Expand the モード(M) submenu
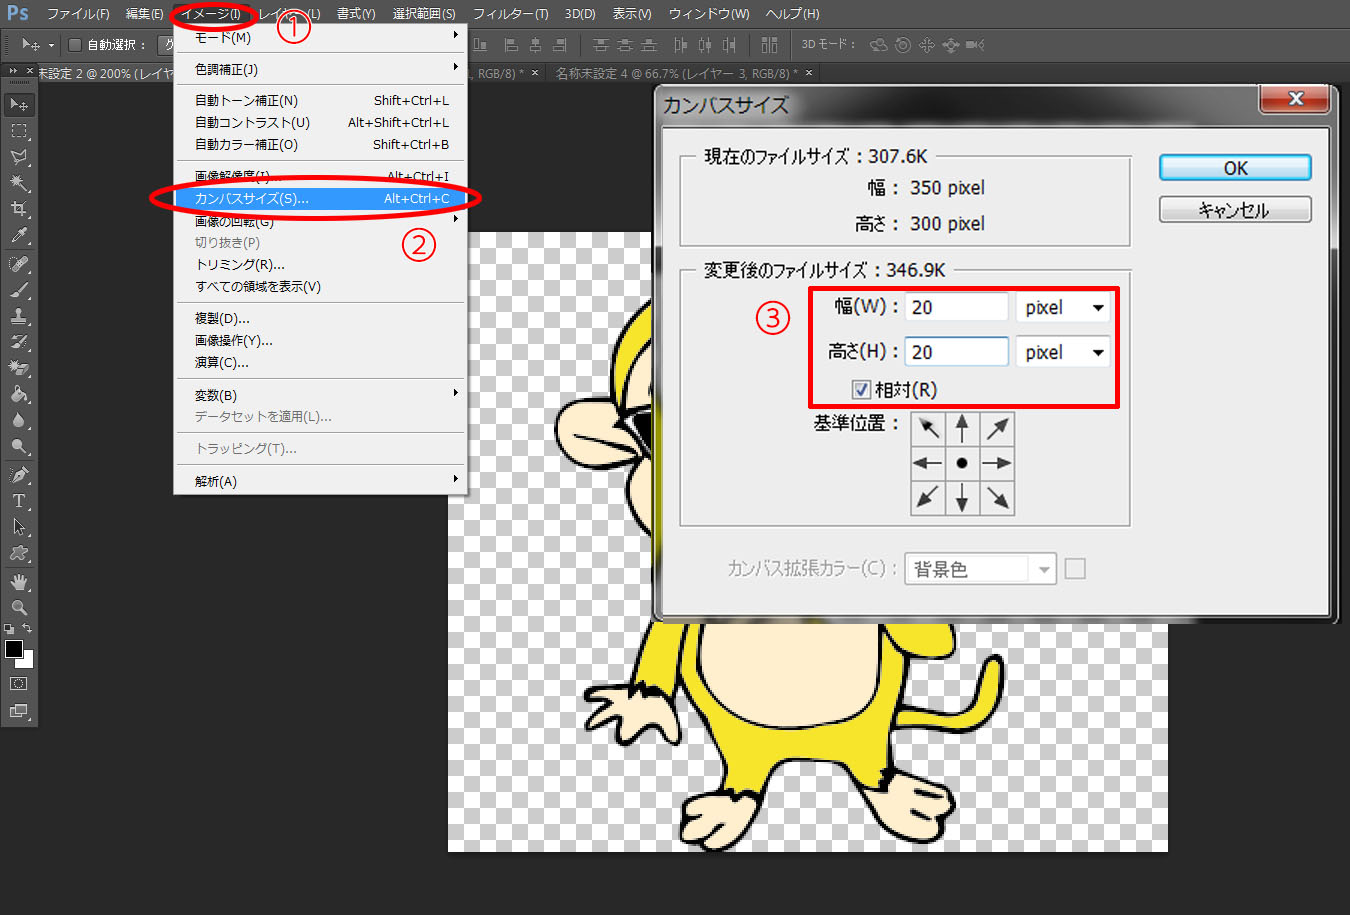The width and height of the screenshot is (1350, 915). [320, 38]
